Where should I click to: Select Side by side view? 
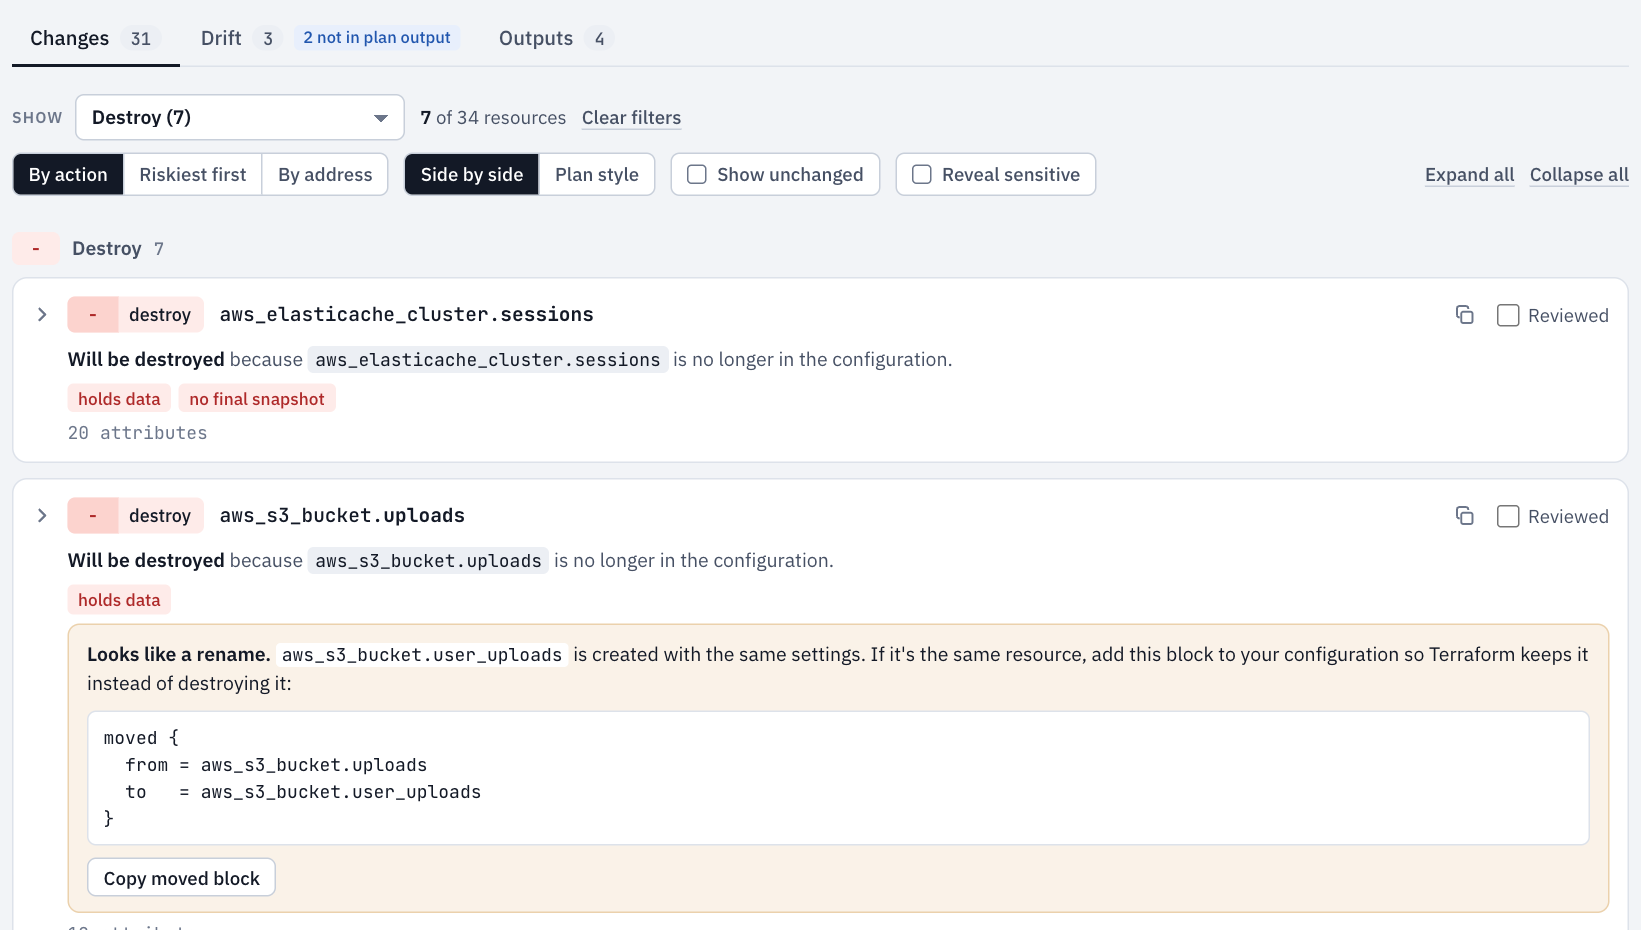coord(472,175)
